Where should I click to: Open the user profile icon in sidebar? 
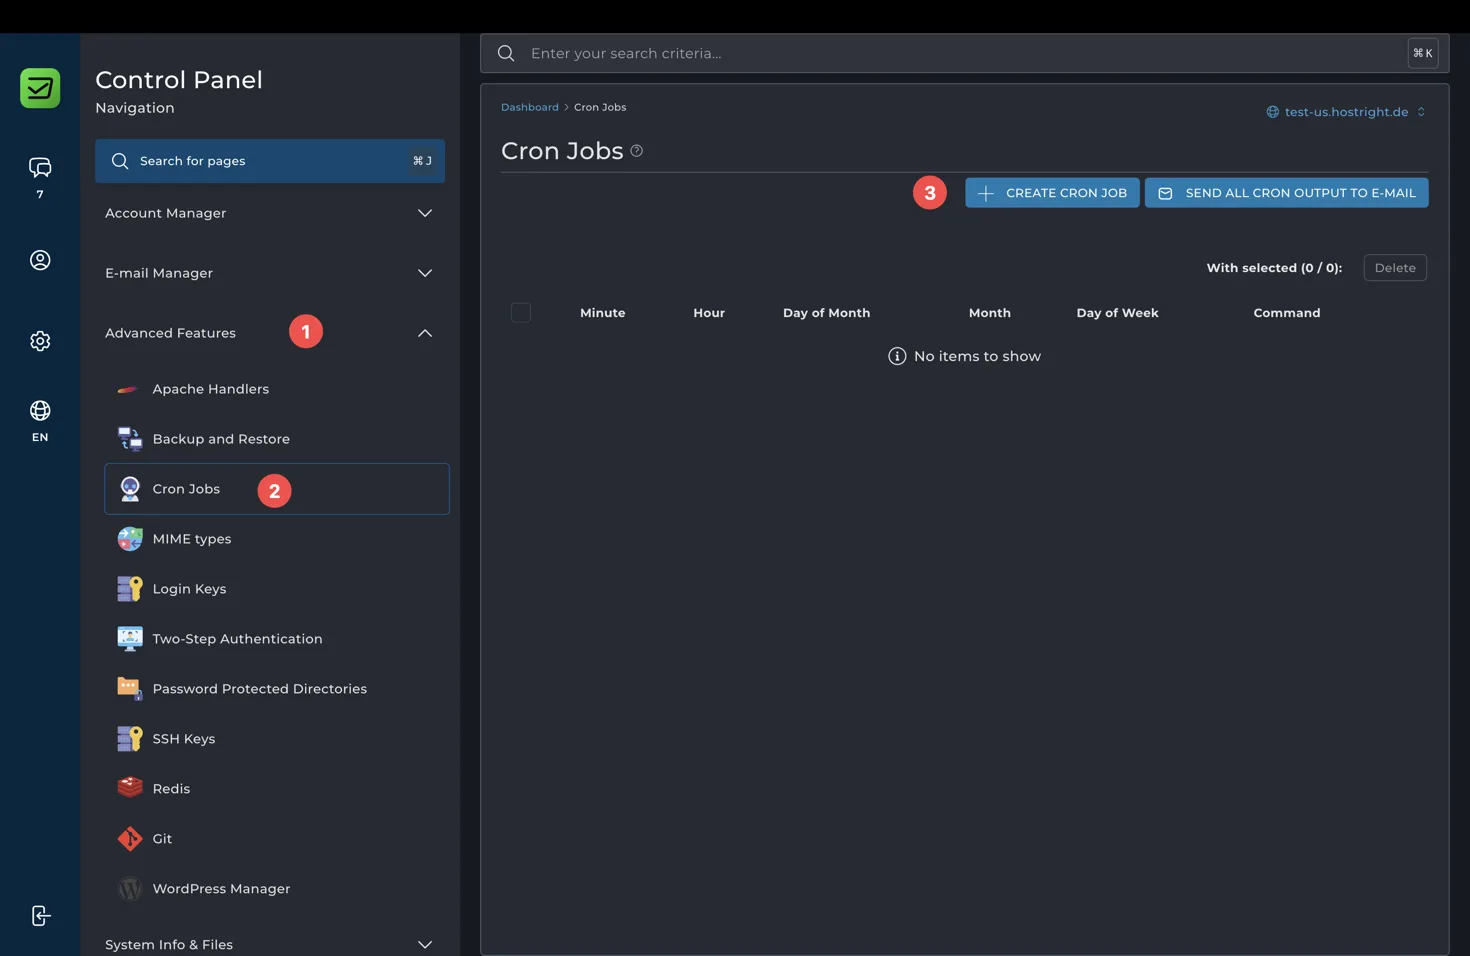click(40, 260)
